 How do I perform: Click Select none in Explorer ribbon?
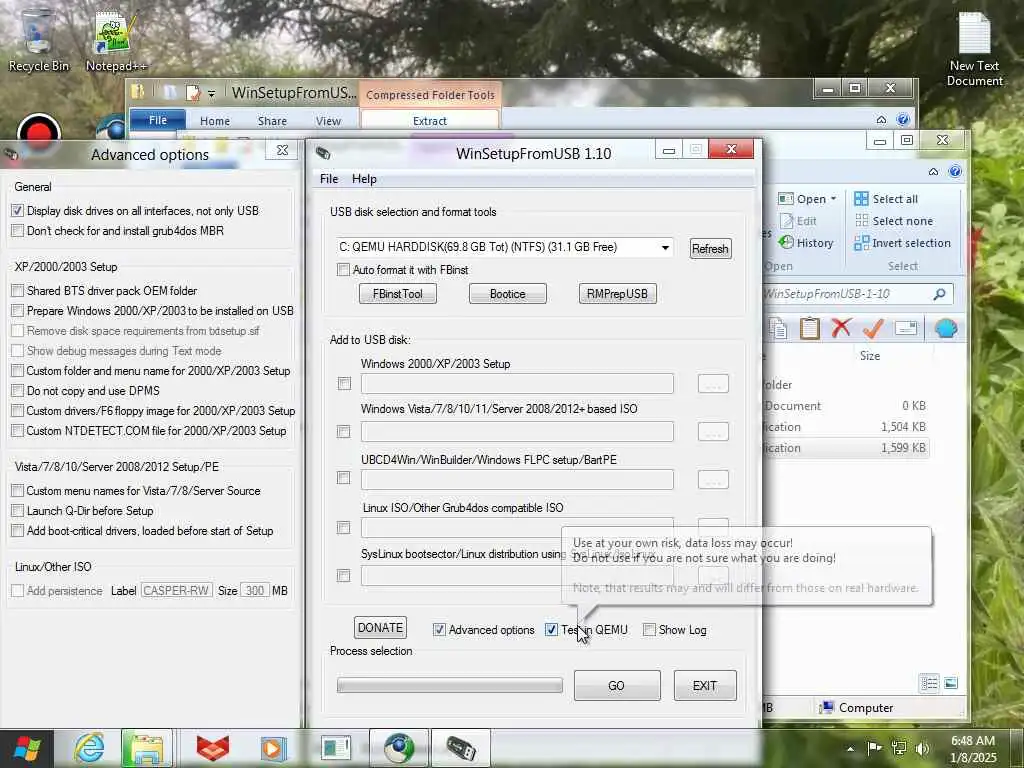894,221
